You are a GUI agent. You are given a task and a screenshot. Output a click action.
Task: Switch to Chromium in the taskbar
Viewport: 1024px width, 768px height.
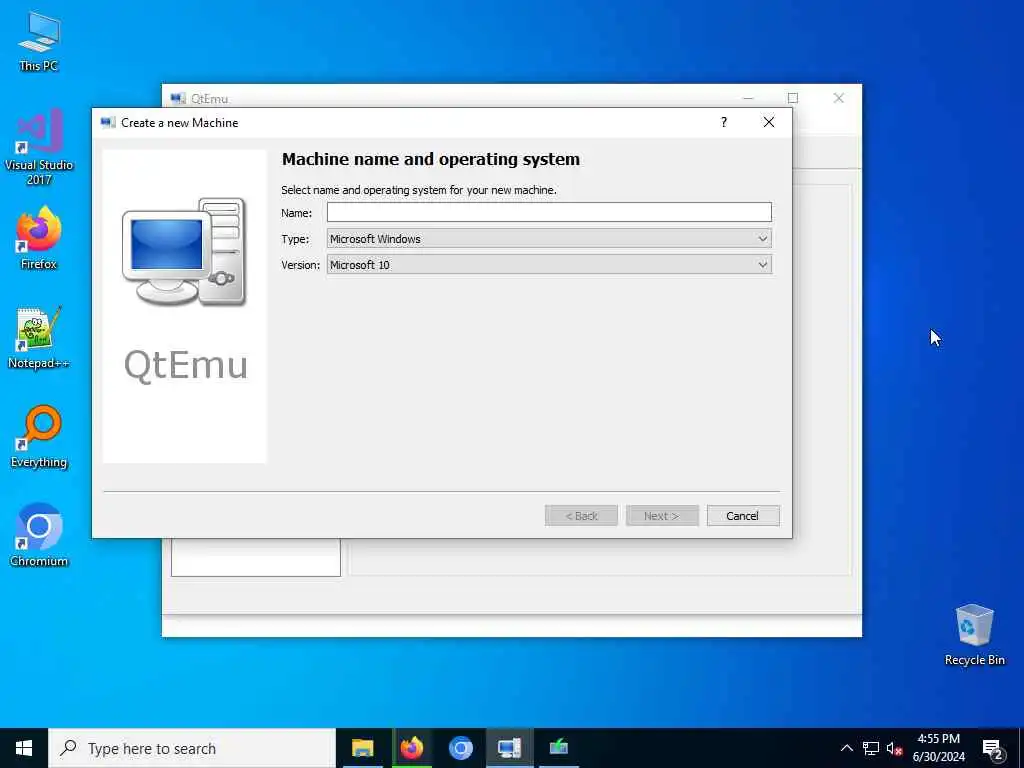tap(460, 748)
